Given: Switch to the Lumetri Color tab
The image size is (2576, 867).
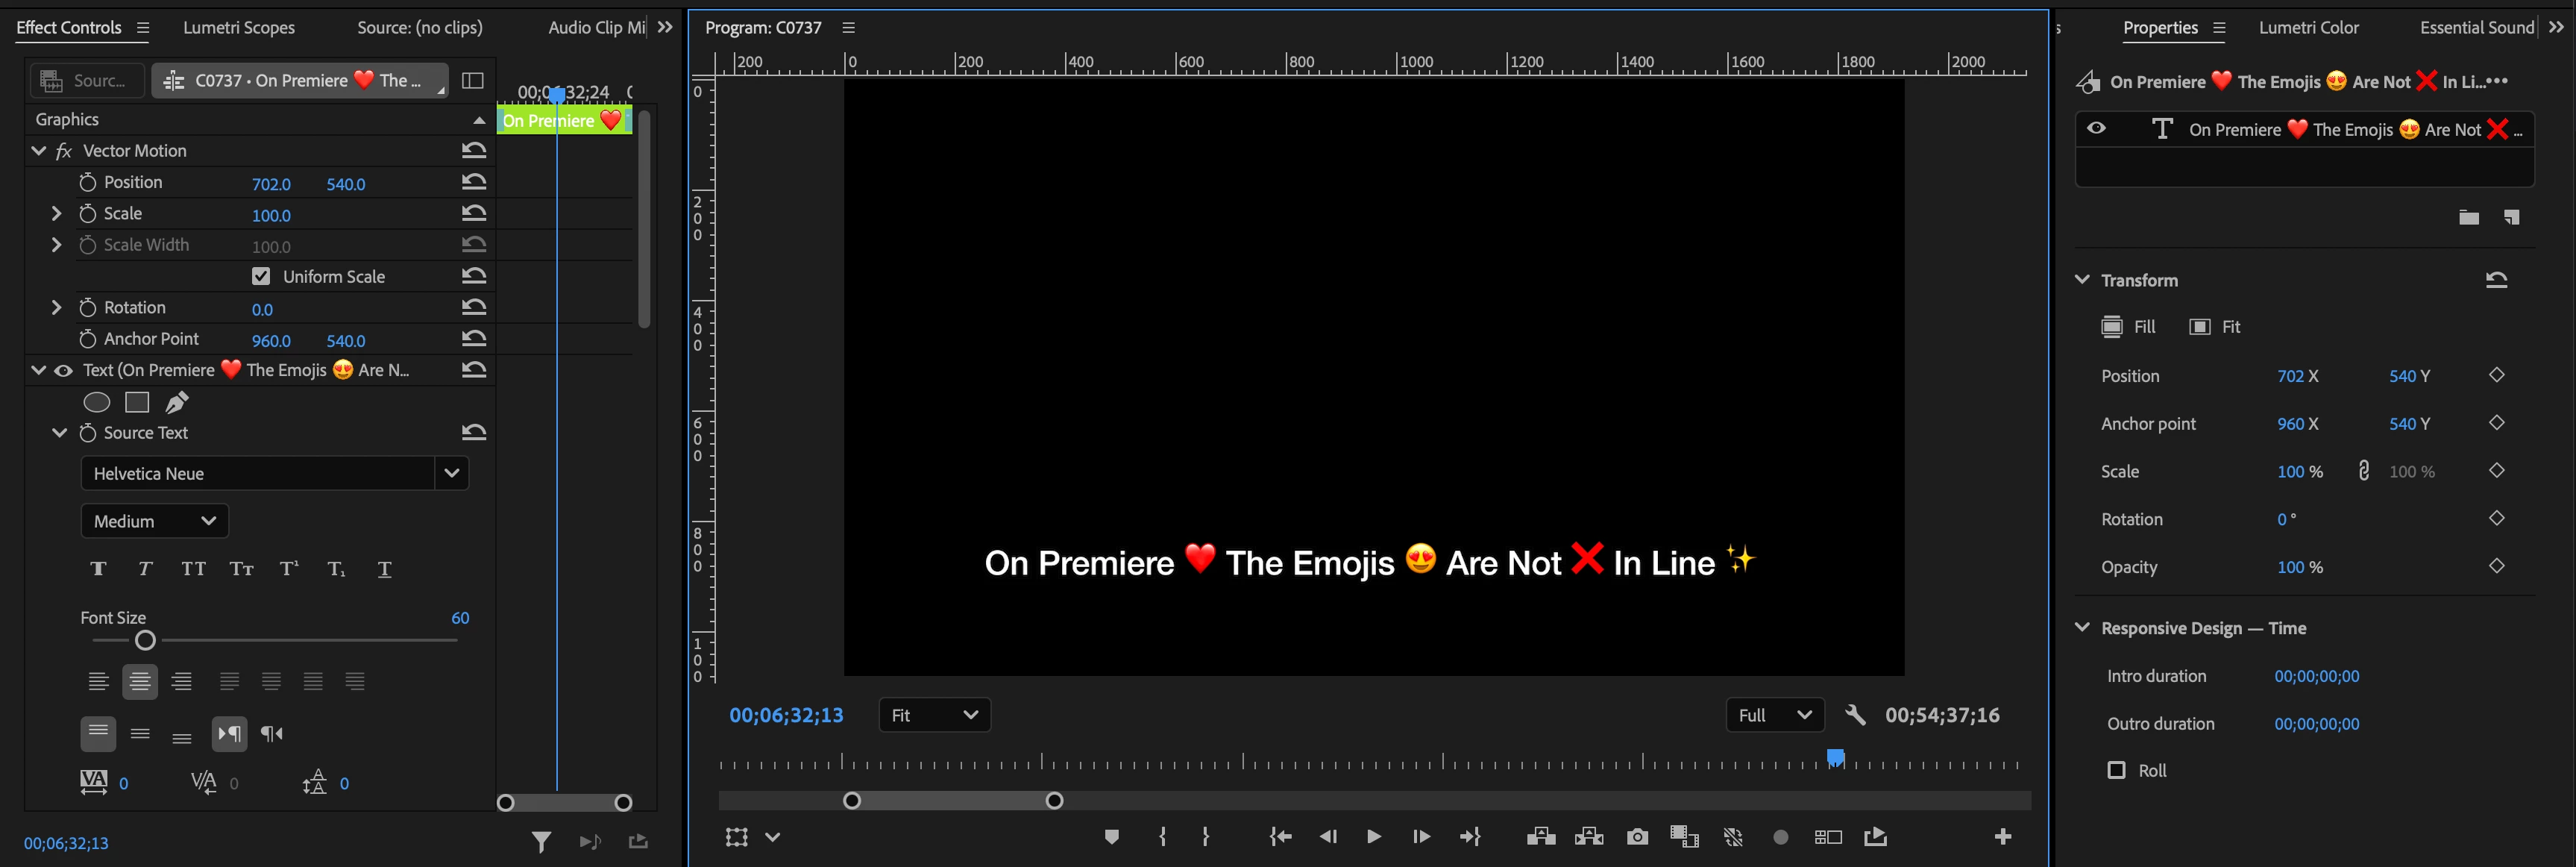Looking at the screenshot, I should click(x=2308, y=28).
